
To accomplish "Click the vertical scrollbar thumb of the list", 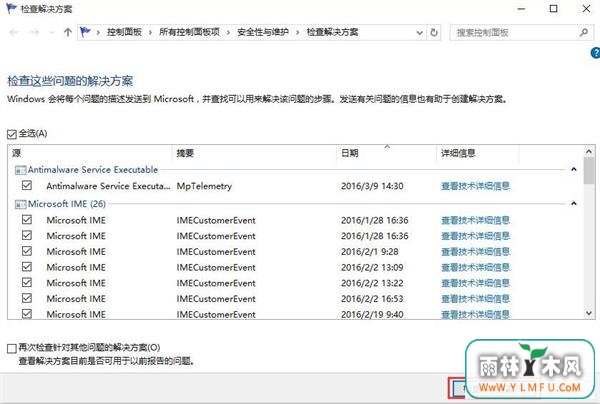I will click(589, 171).
